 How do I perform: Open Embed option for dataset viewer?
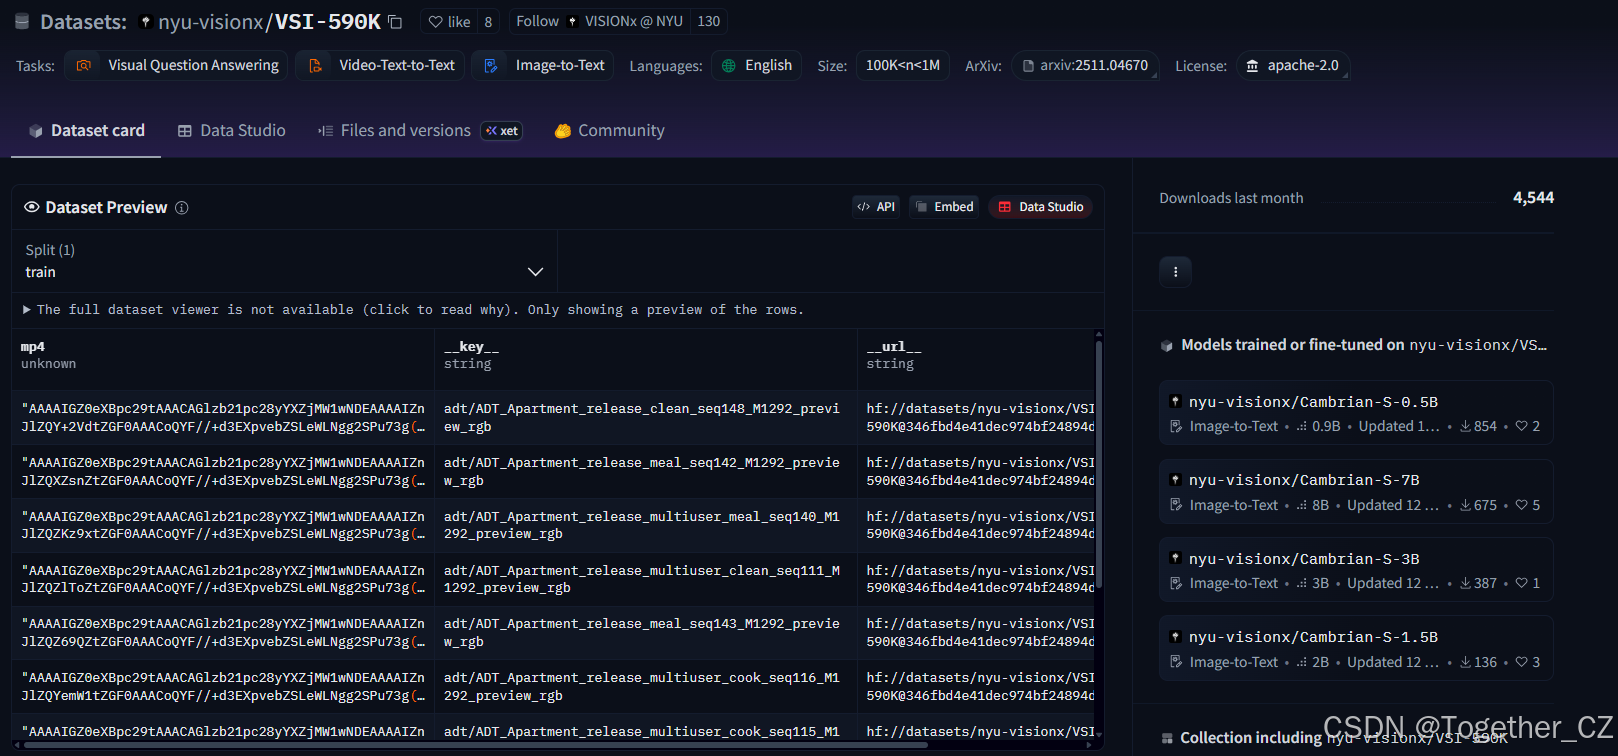coord(943,207)
